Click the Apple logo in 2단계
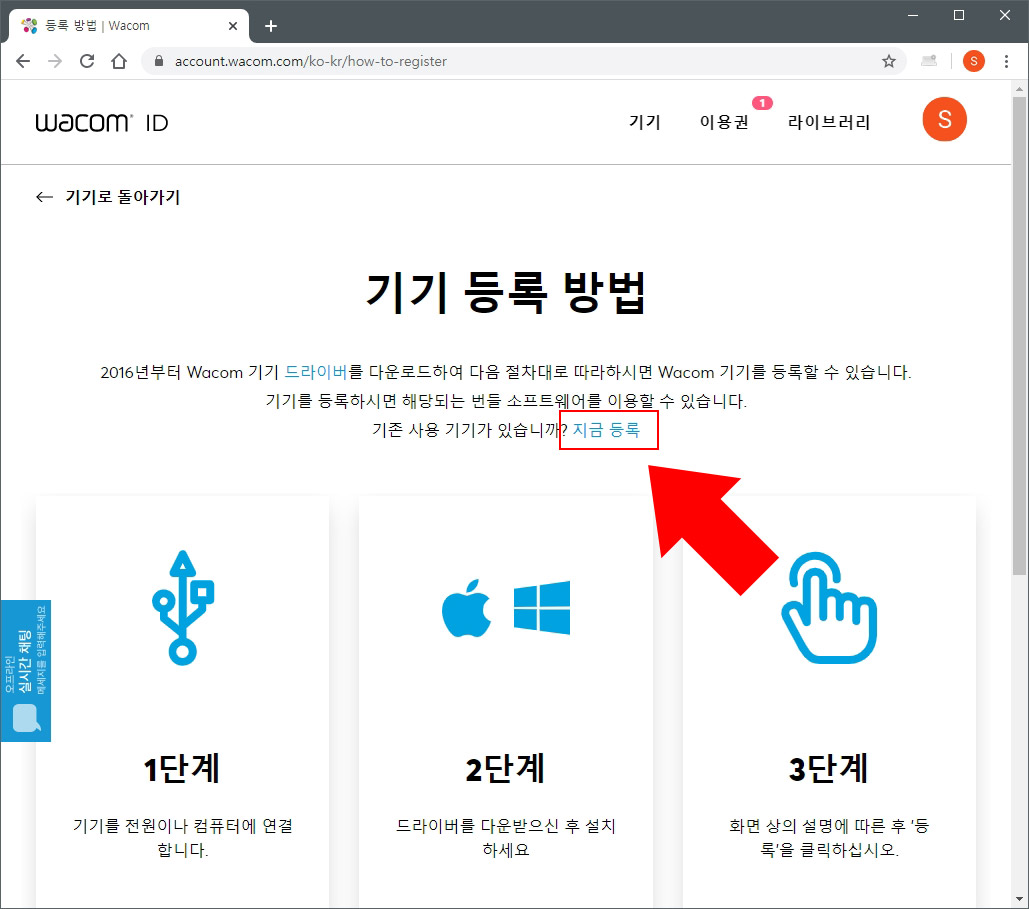The width and height of the screenshot is (1029, 909). [x=466, y=610]
